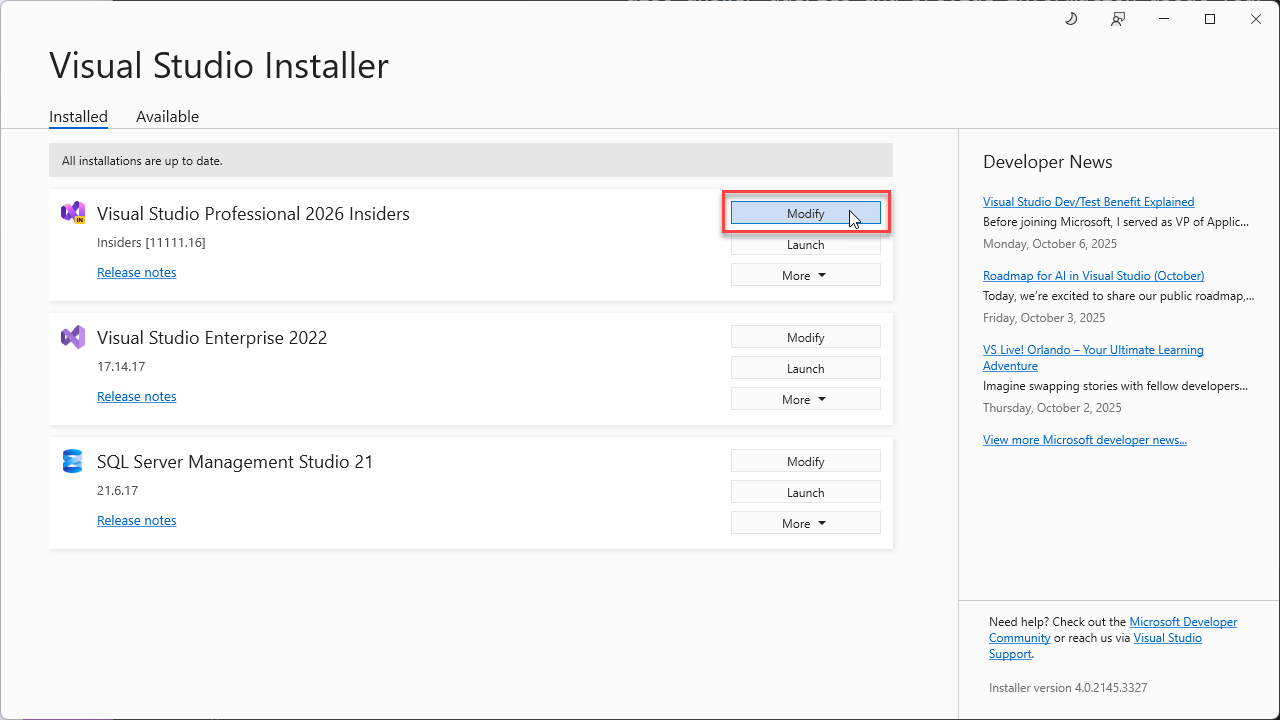Read the Visual Studio Dev/Test Benefit Explained article
The image size is (1280, 720).
[x=1088, y=201]
